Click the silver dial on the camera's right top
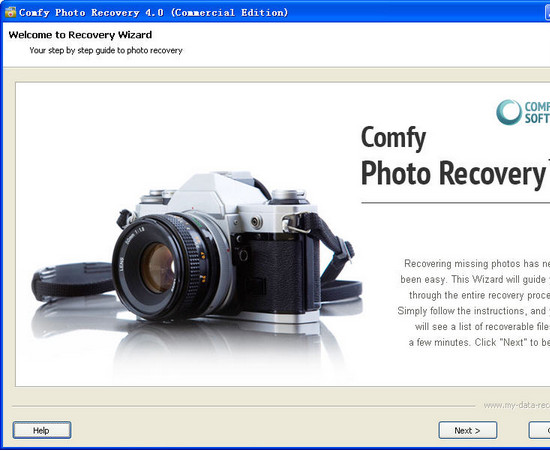550x451 pixels. [x=288, y=196]
